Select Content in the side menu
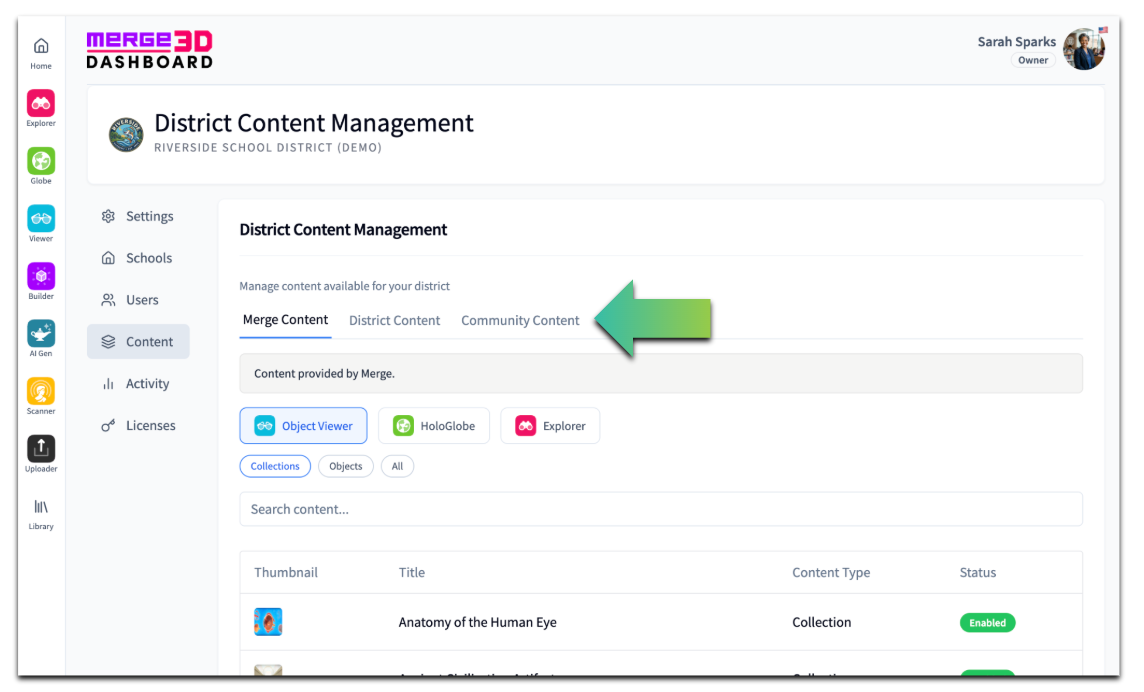Viewport: 1144px width, 692px height. (x=138, y=342)
